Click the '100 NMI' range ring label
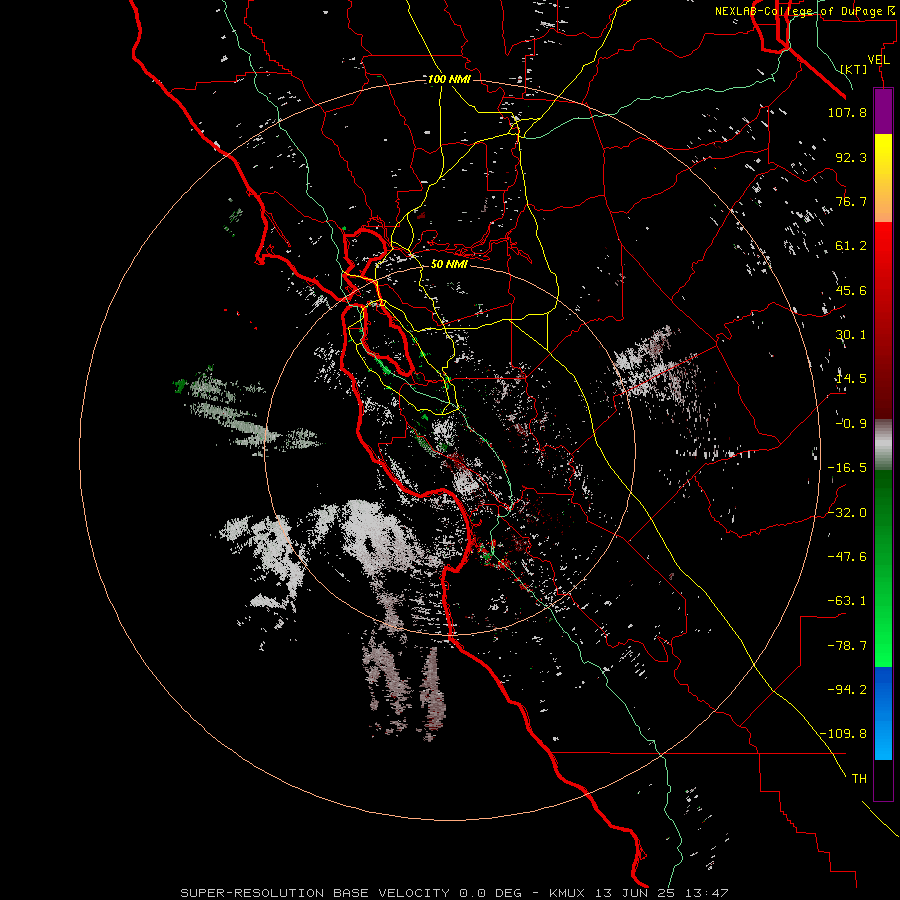 coord(449,79)
